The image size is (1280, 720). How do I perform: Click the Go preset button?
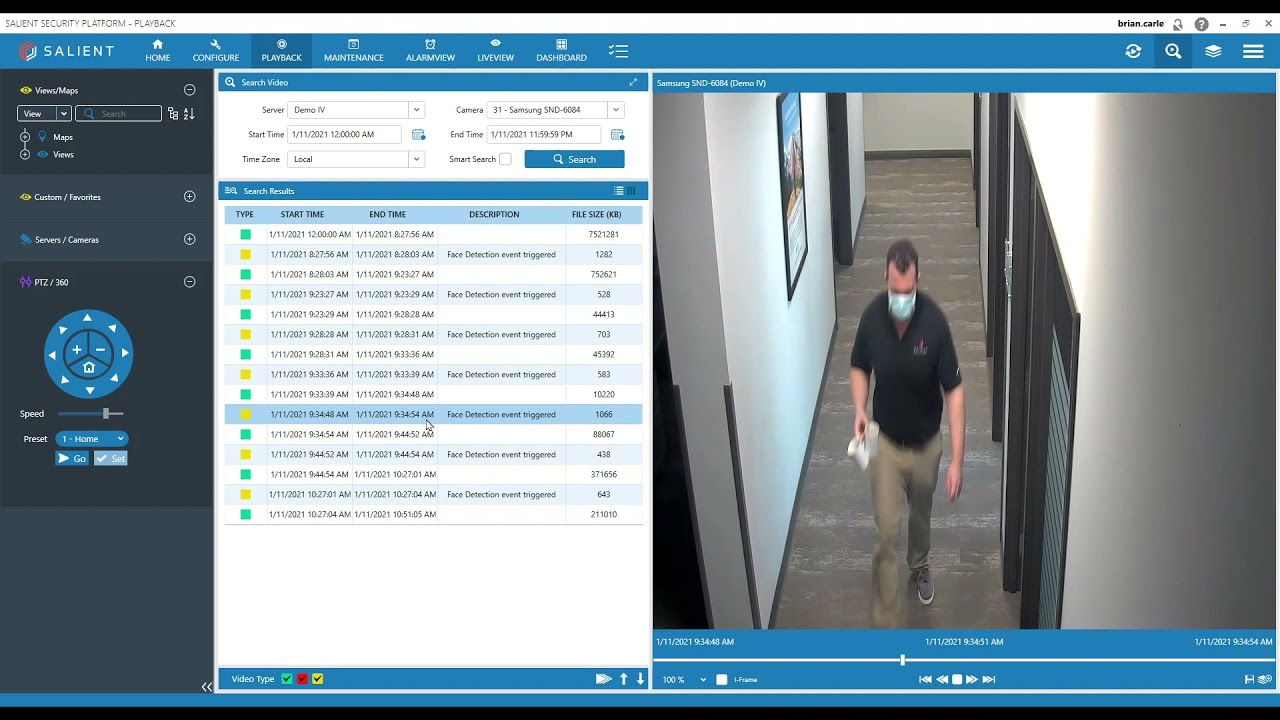pyautogui.click(x=72, y=459)
